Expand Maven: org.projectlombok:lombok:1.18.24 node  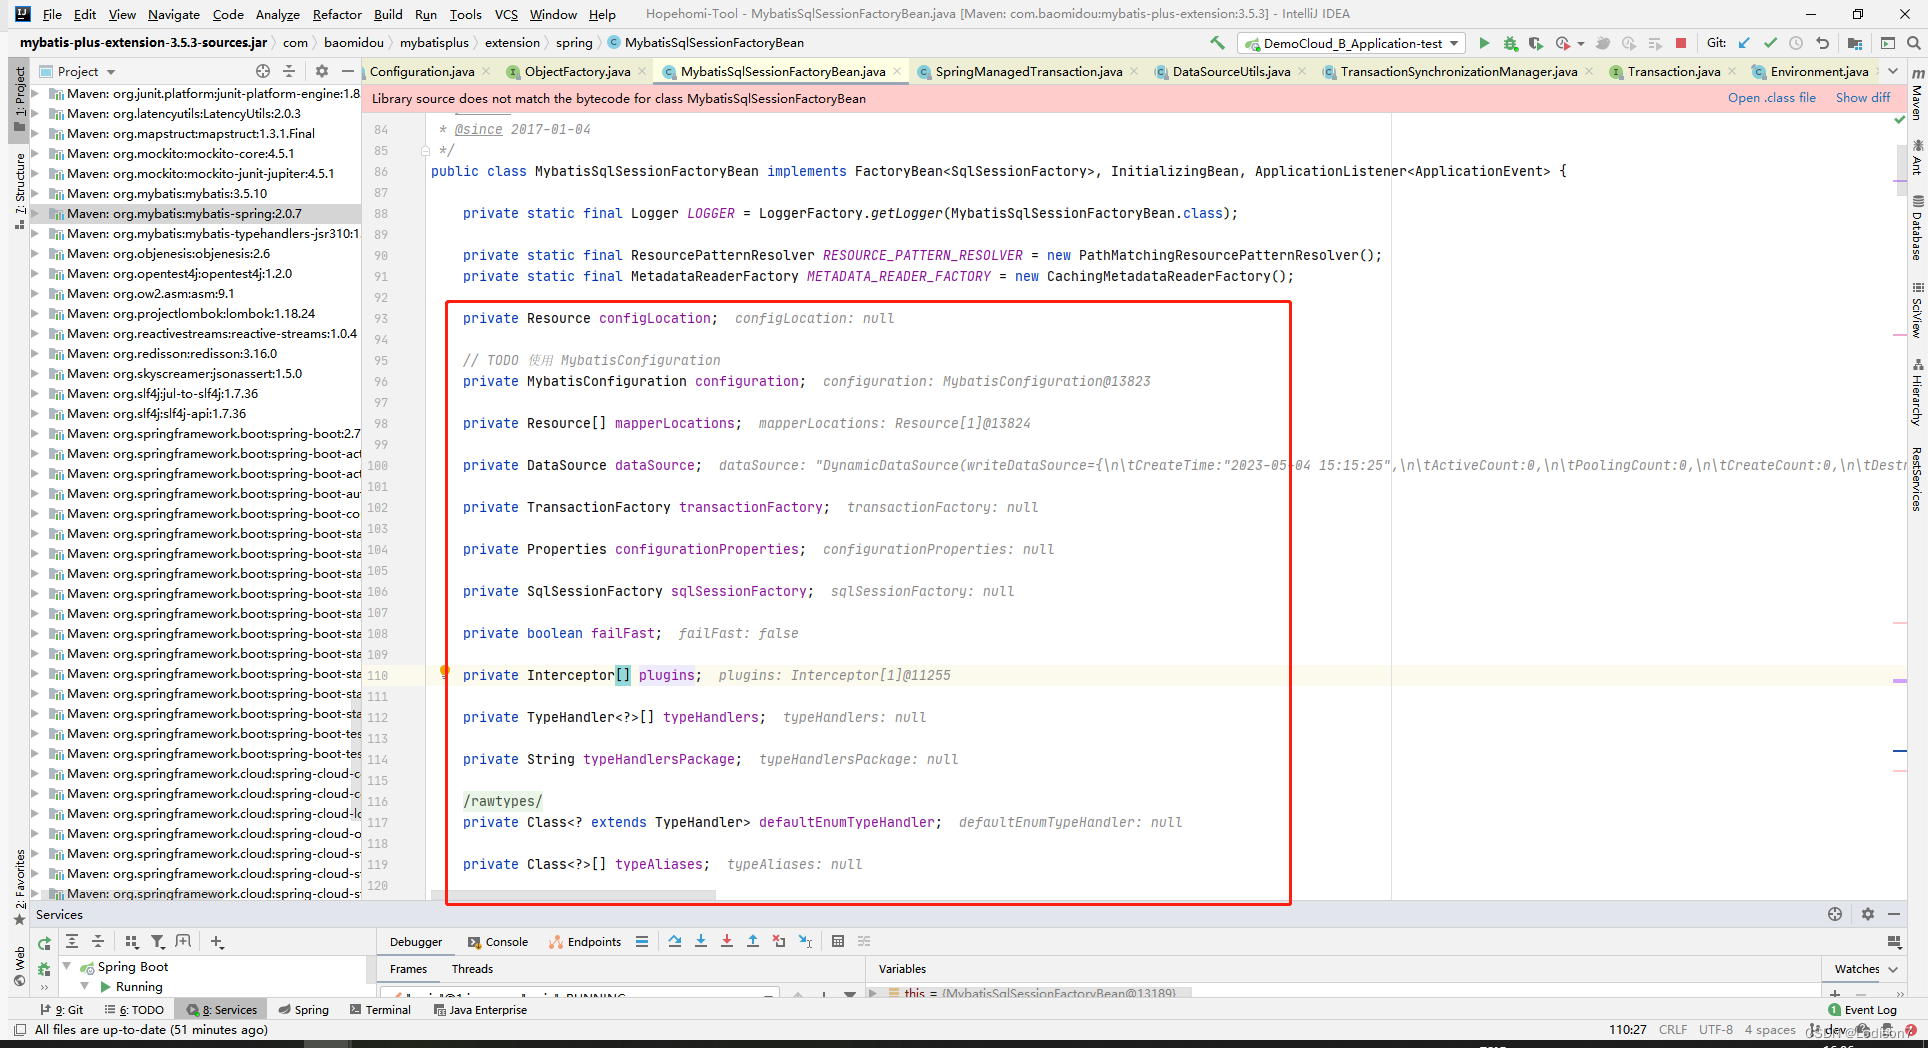35,313
